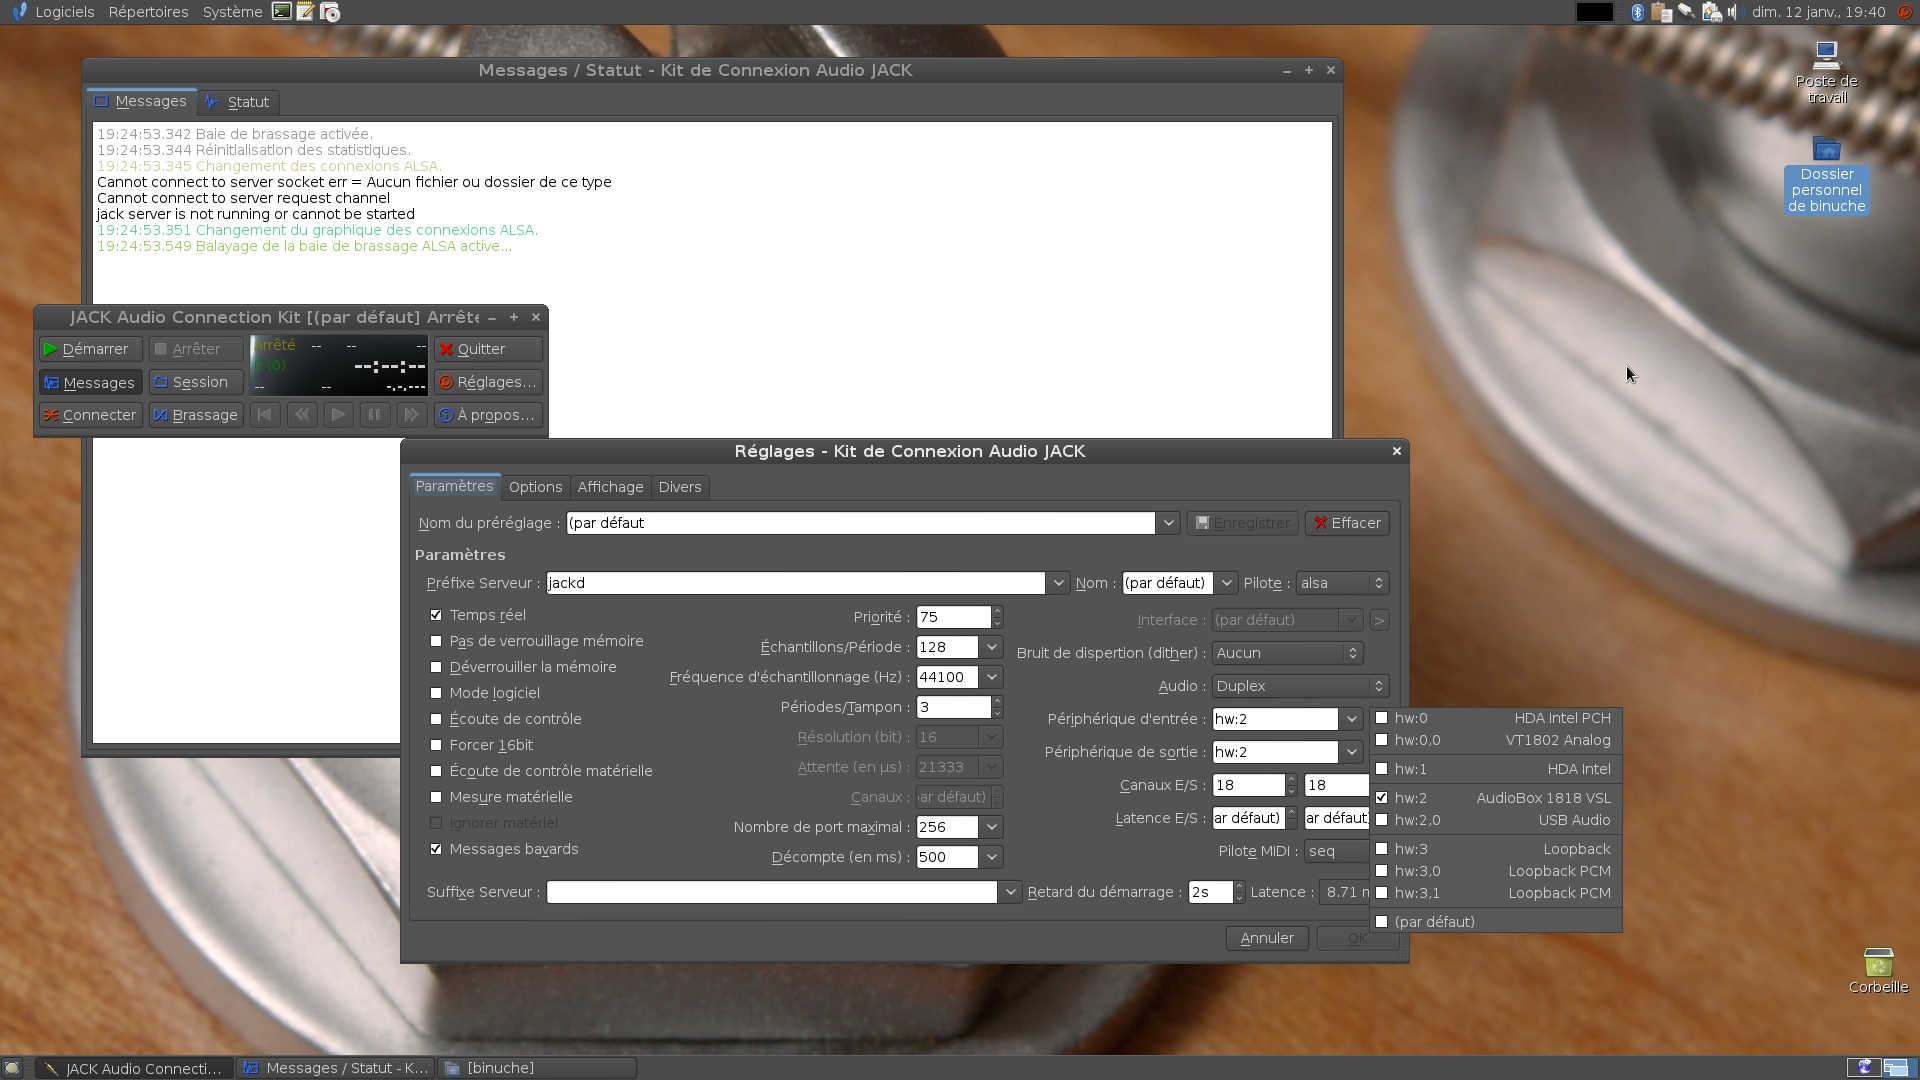Click the Annuler button

point(1266,938)
